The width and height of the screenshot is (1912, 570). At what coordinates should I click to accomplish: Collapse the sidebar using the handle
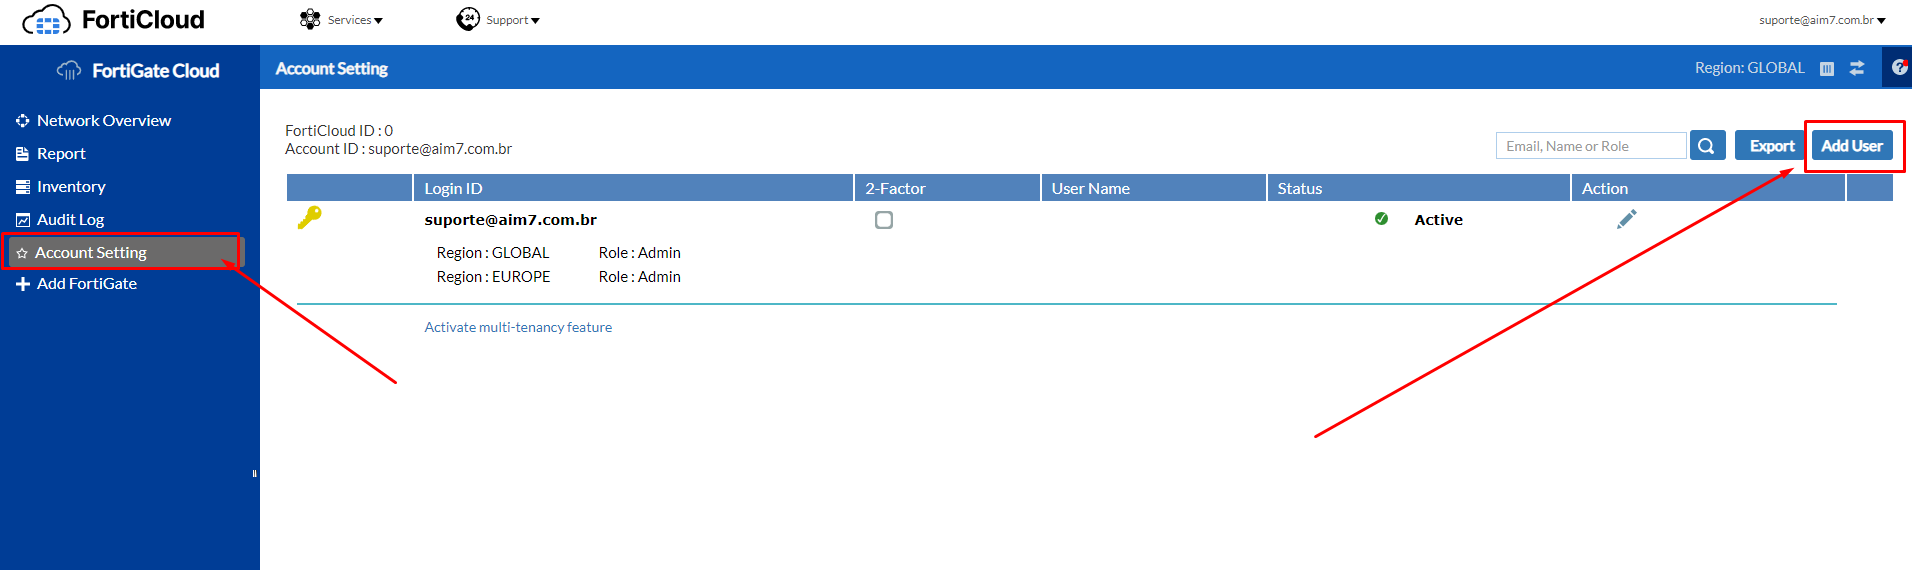click(x=255, y=473)
